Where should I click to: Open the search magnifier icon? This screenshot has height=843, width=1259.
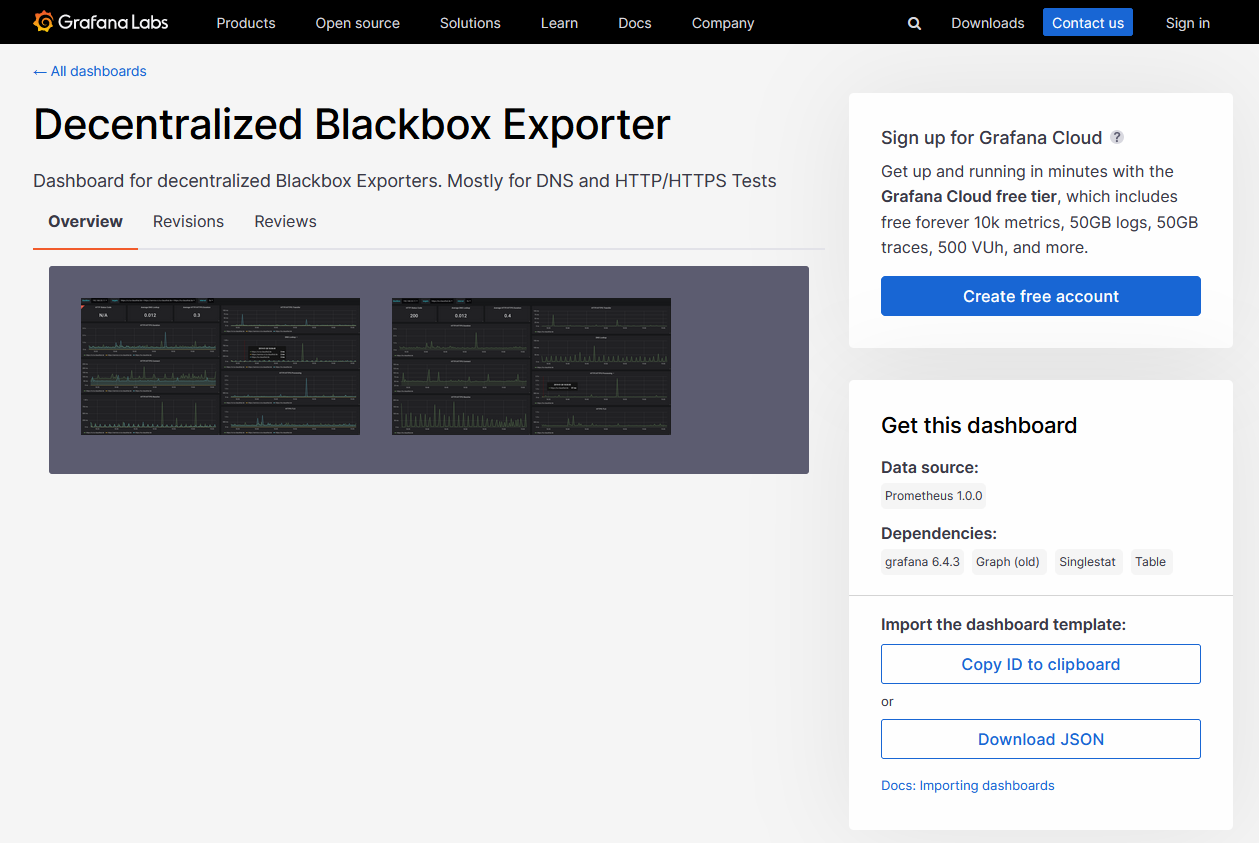click(x=914, y=23)
